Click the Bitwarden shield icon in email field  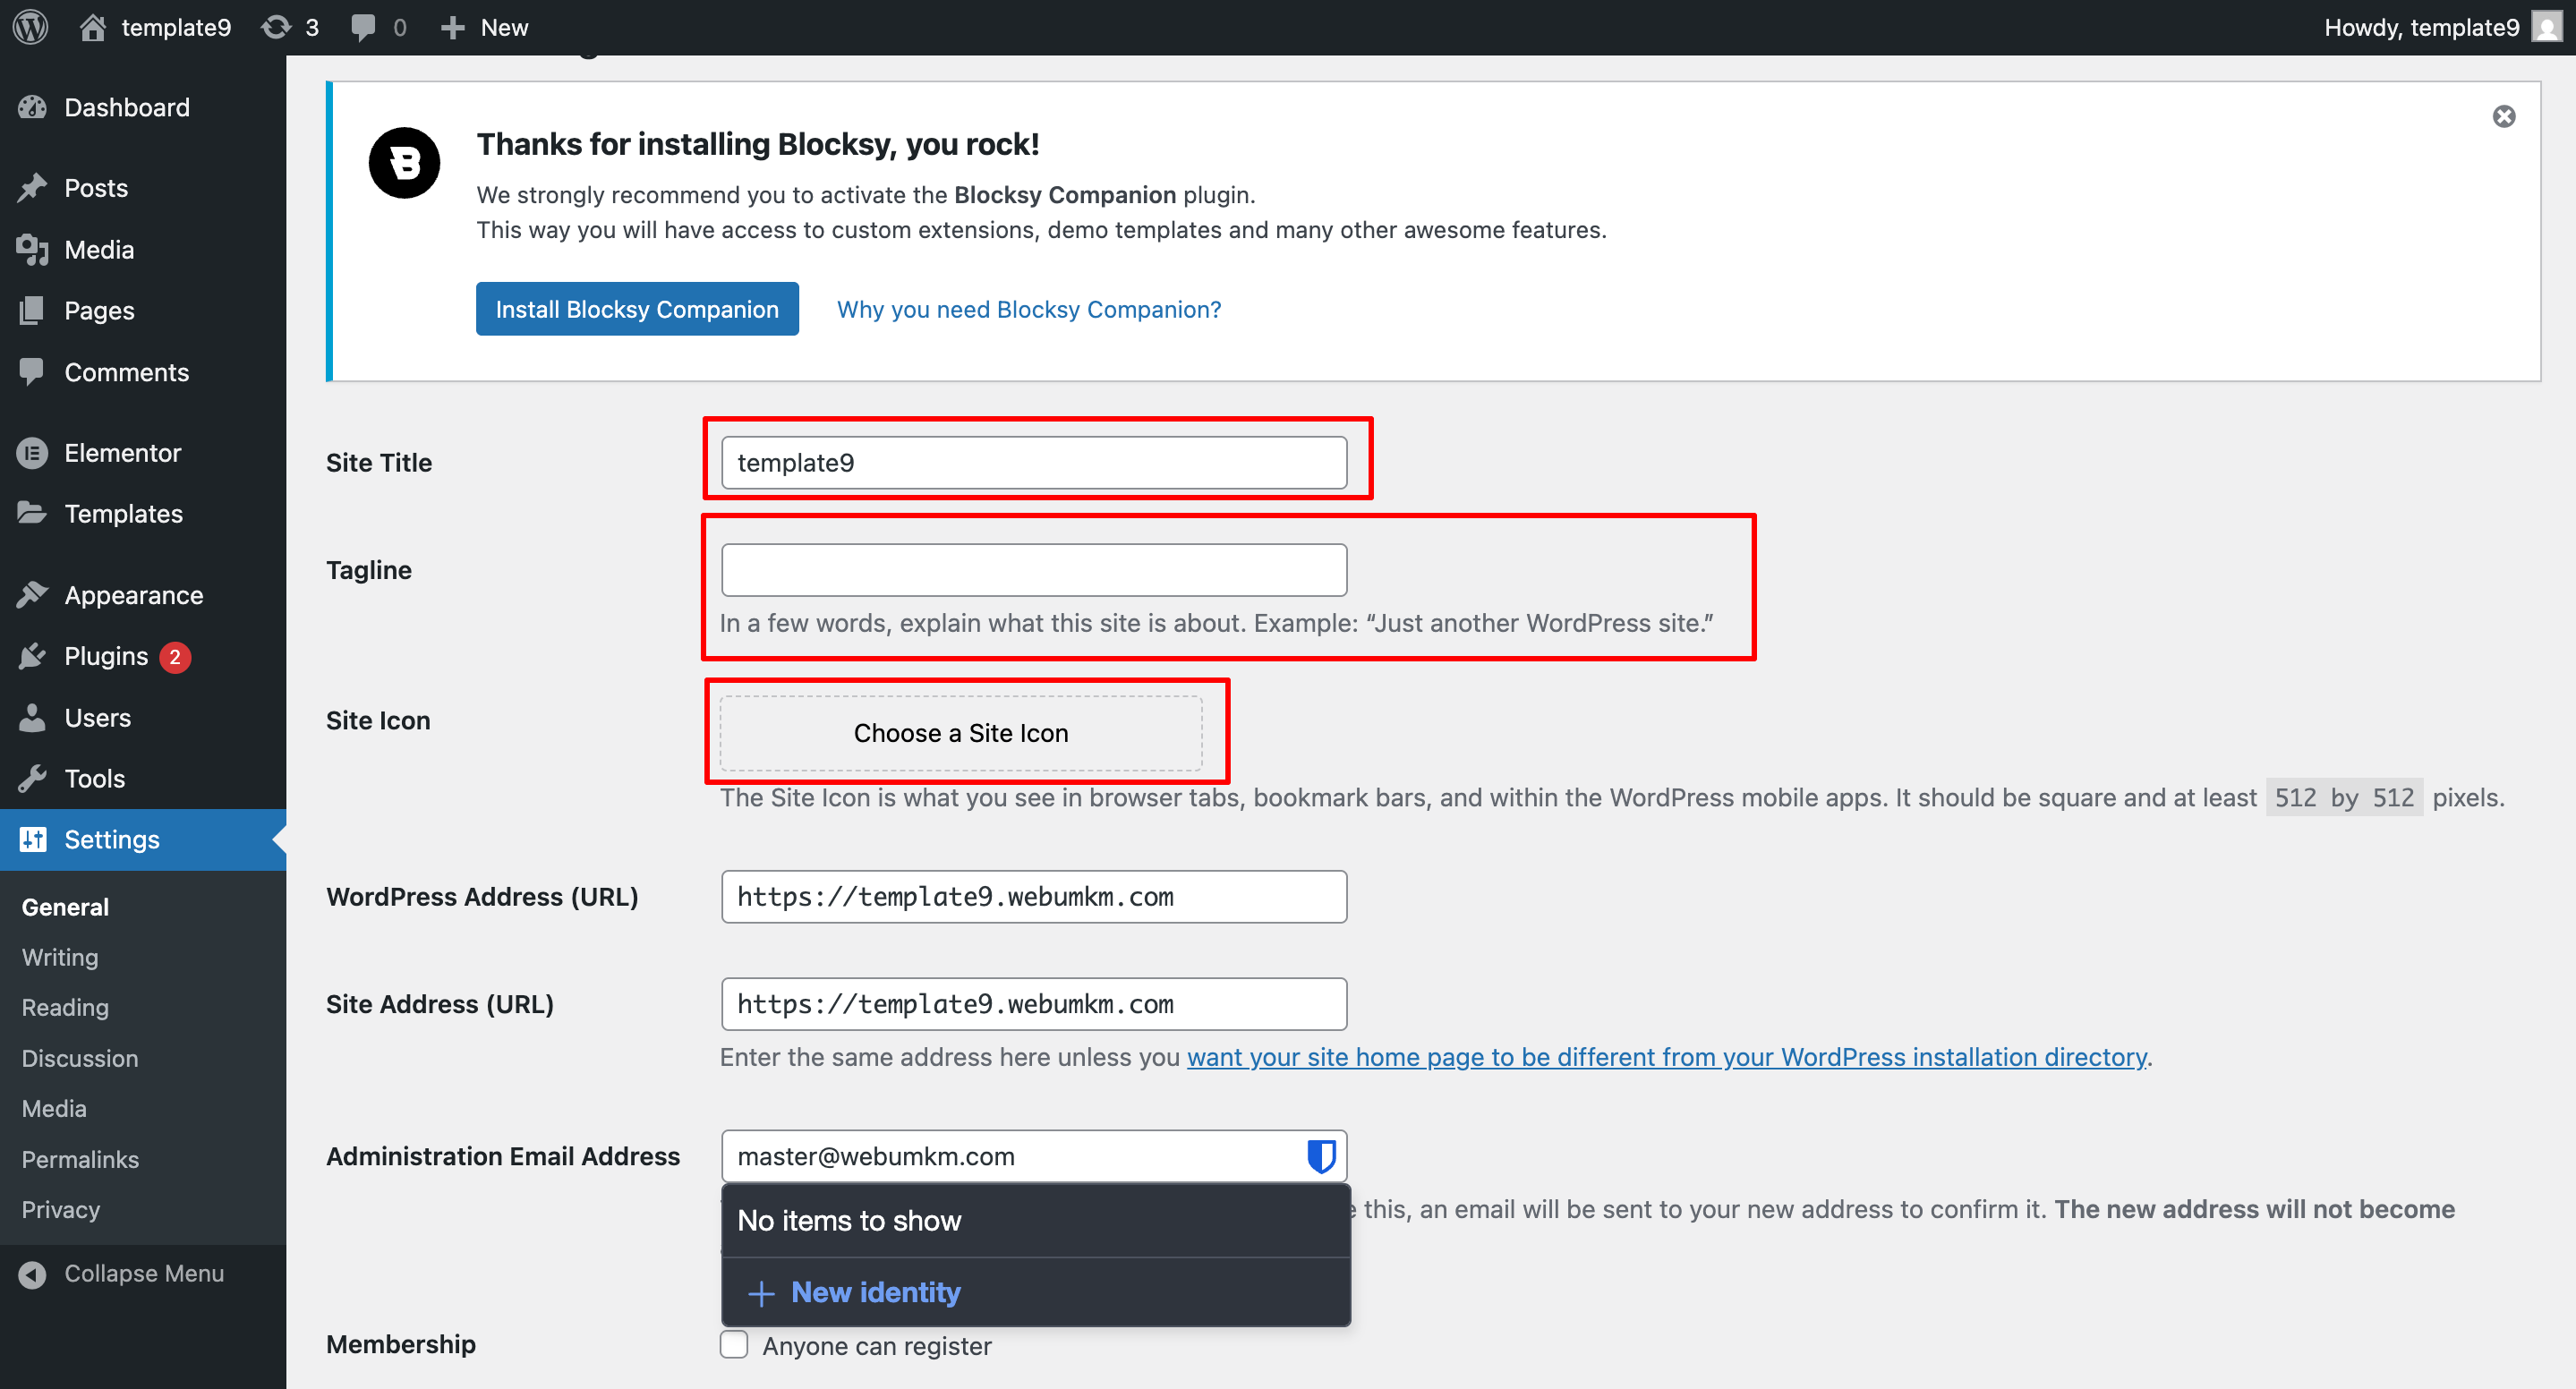point(1320,1156)
